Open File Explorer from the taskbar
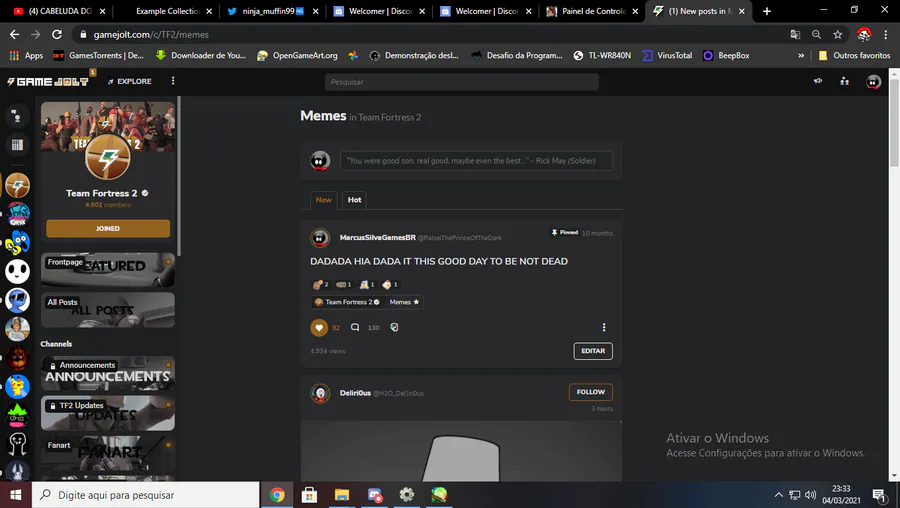Image resolution: width=900 pixels, height=508 pixels. [342, 495]
